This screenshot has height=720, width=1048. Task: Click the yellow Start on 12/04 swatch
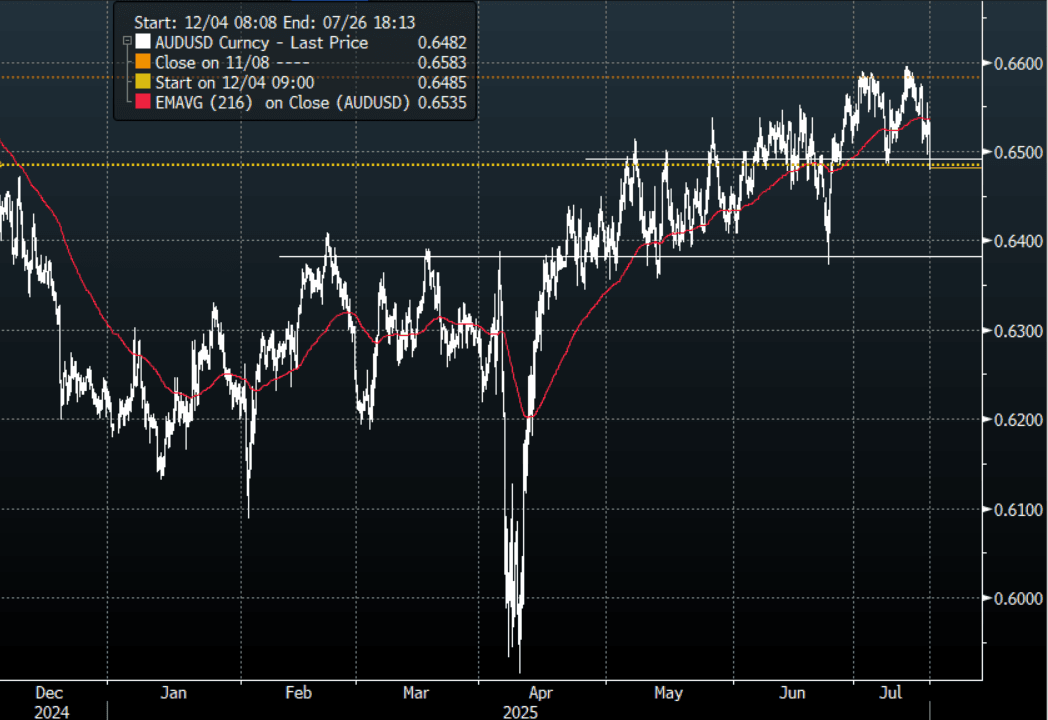point(144,83)
